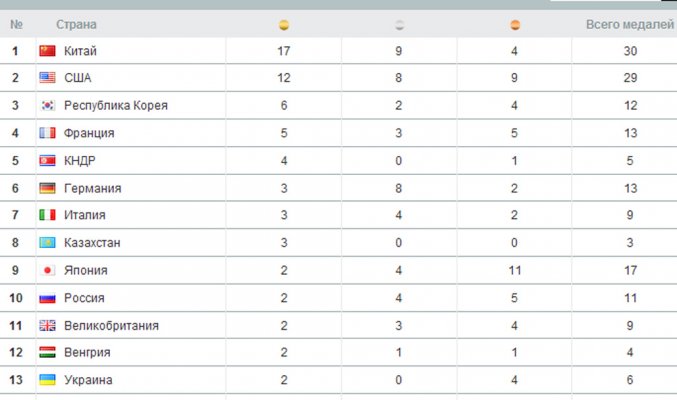The width and height of the screenshot is (677, 400).
Task: Click the Венгрия country name
Action: 87,352
